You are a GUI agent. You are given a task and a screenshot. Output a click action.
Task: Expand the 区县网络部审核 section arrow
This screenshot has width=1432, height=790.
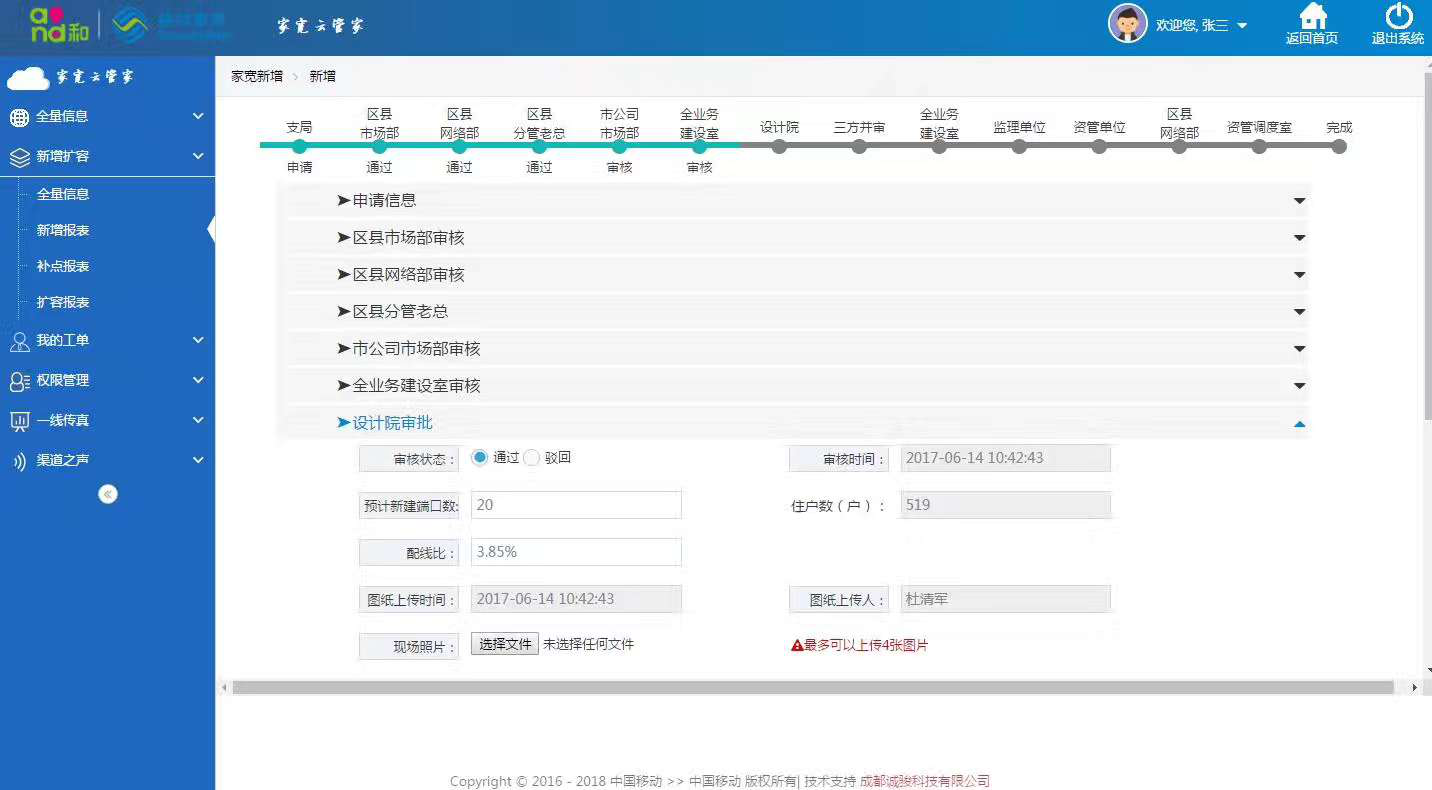pyautogui.click(x=1300, y=275)
